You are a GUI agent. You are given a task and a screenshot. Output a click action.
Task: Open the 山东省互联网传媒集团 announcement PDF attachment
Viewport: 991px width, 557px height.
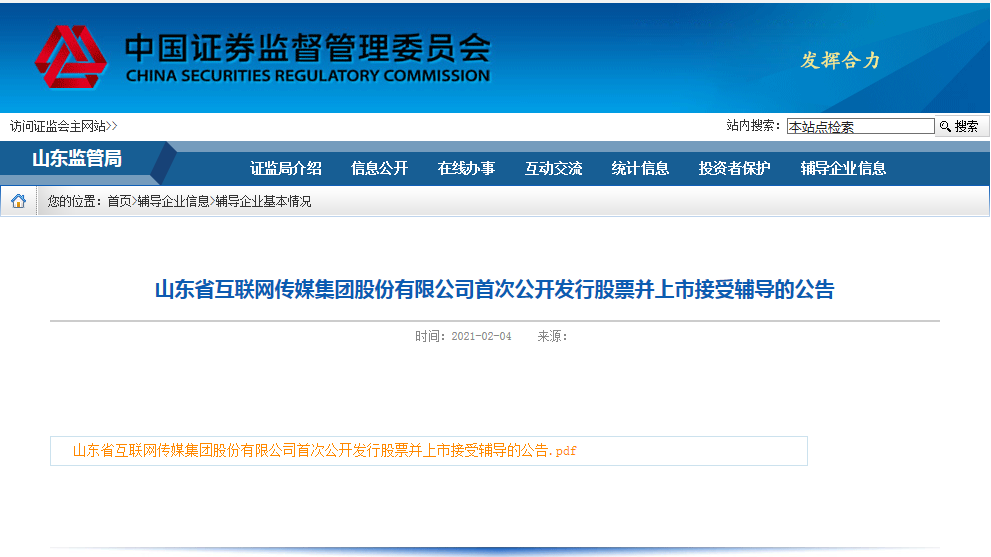point(324,451)
